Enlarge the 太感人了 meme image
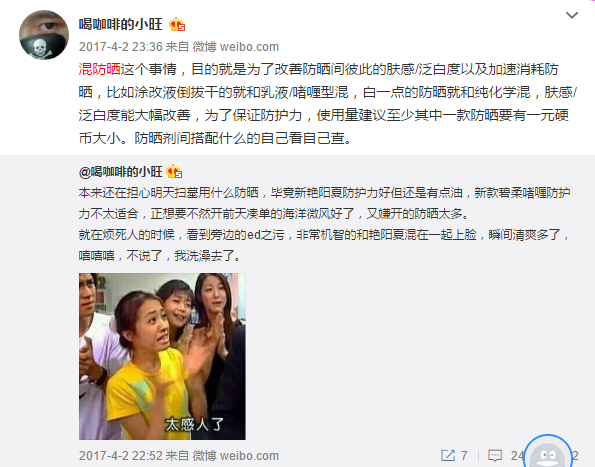The image size is (595, 467). pos(162,356)
